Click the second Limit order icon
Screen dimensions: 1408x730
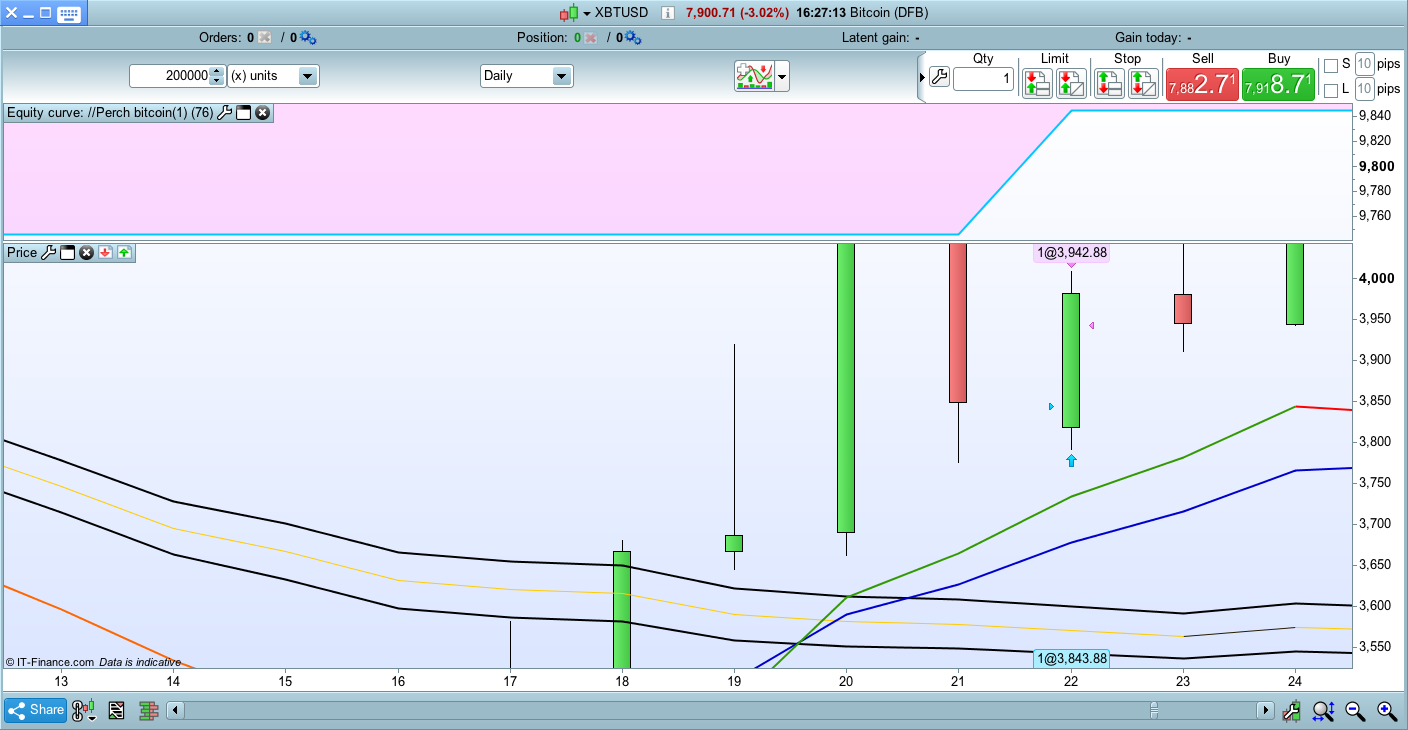pos(1072,83)
